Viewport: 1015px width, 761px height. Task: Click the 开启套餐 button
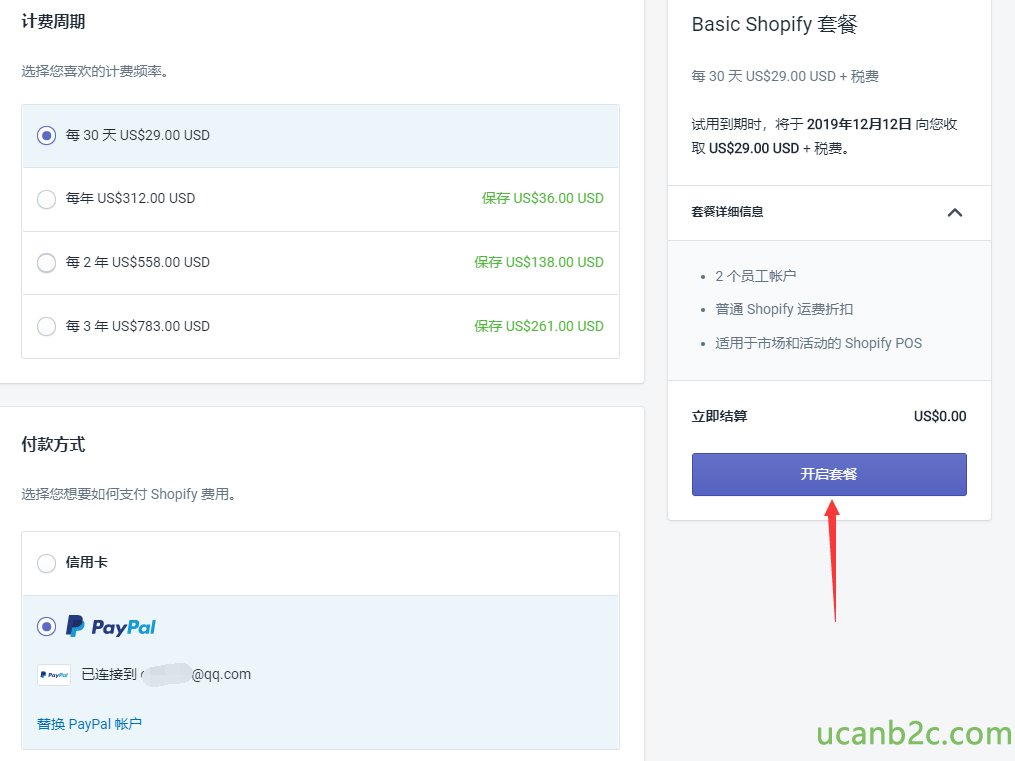(829, 474)
